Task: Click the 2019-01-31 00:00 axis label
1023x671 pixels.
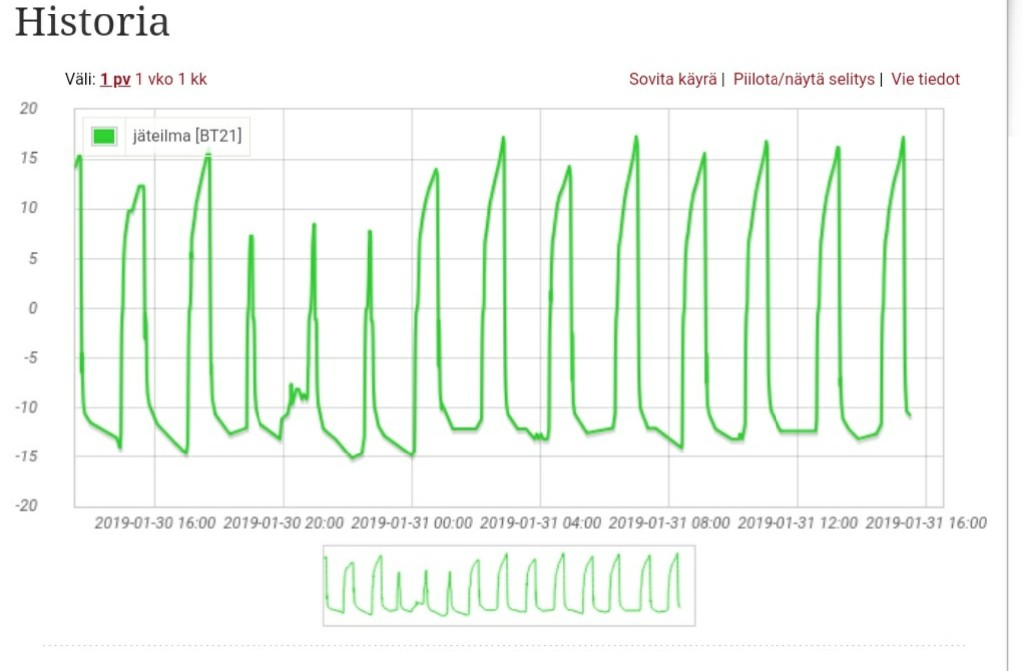Action: coord(412,523)
